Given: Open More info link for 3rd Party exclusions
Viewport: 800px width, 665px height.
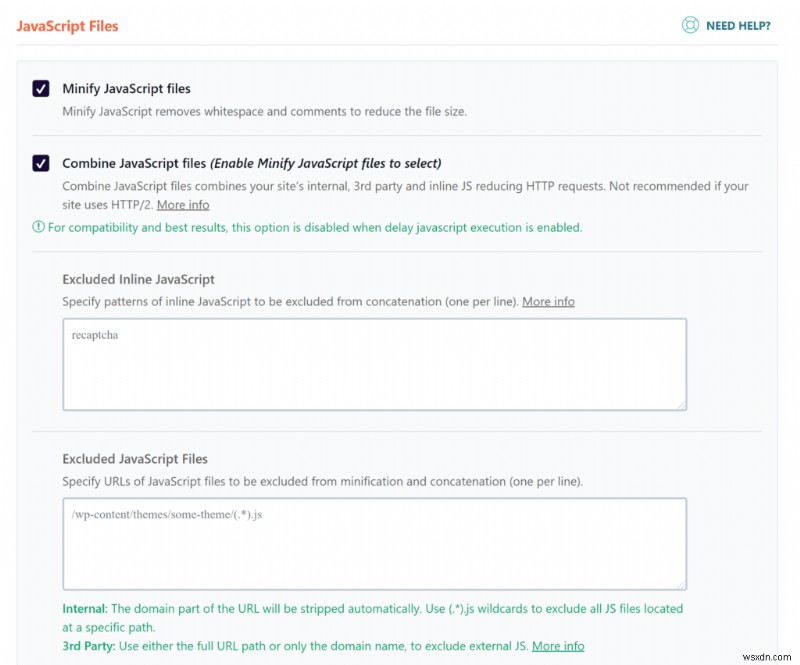Looking at the screenshot, I should coord(558,646).
